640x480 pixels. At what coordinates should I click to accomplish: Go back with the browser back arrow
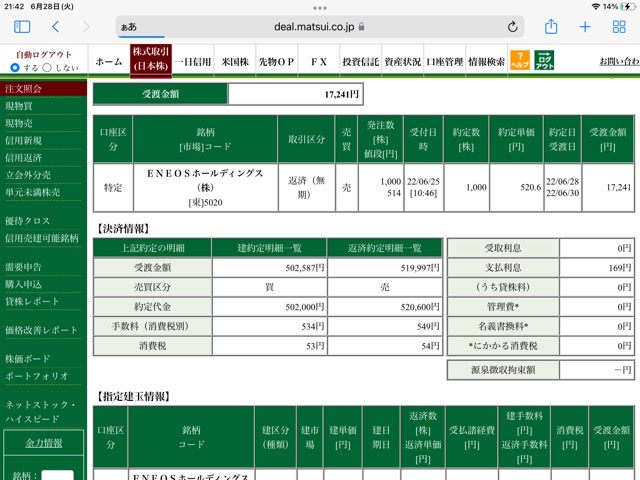pyautogui.click(x=56, y=27)
